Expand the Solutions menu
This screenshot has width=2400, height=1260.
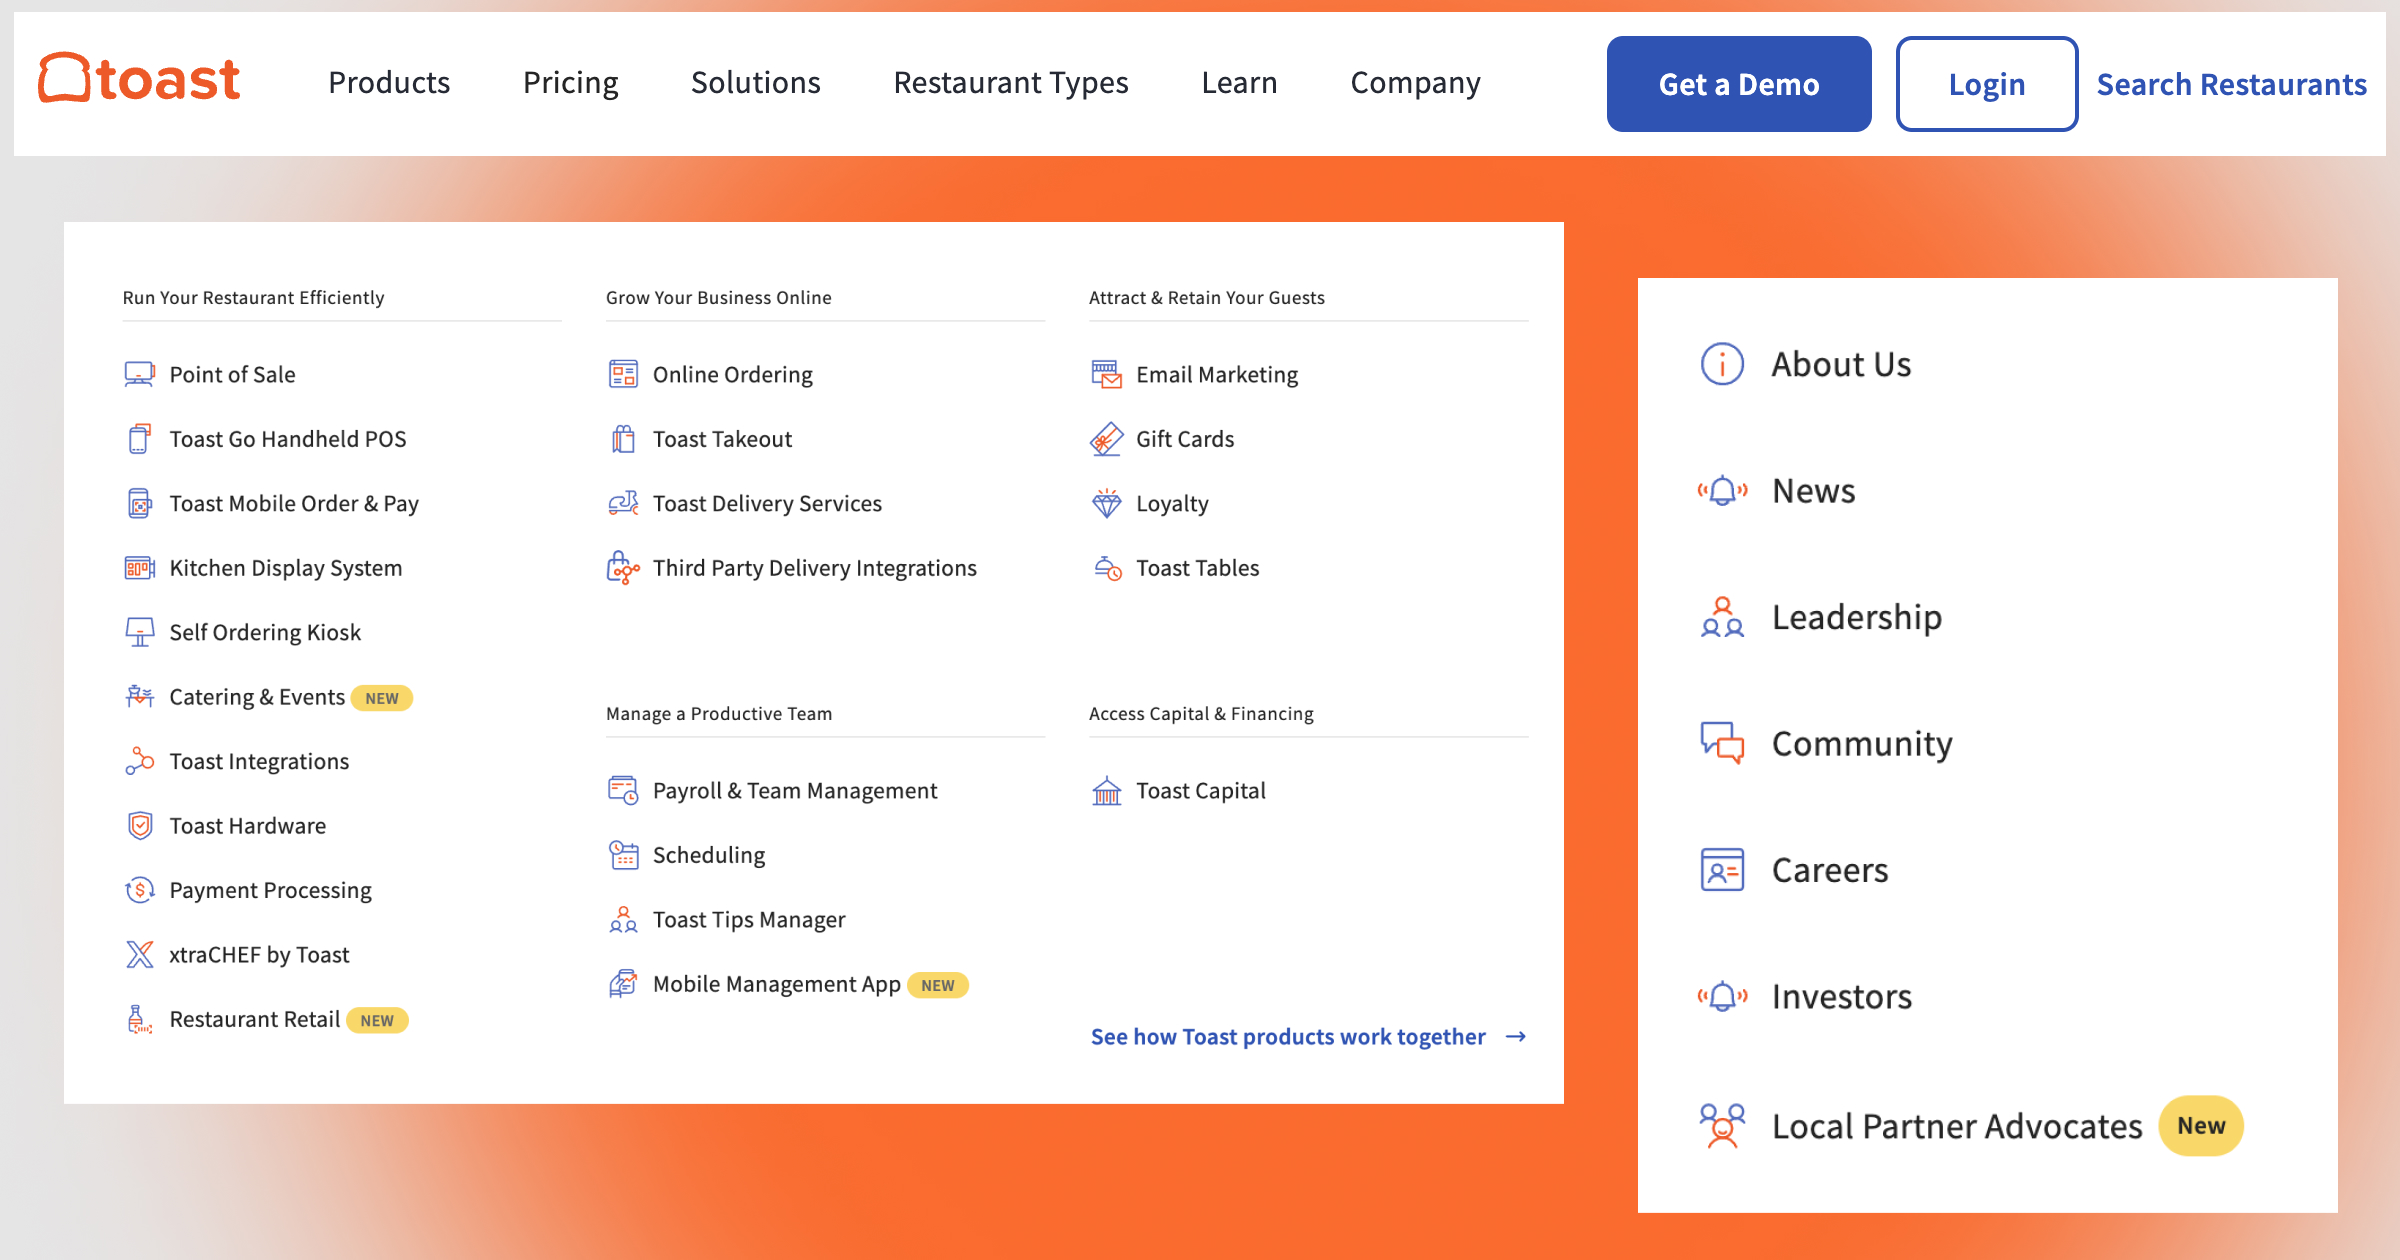pos(755,83)
